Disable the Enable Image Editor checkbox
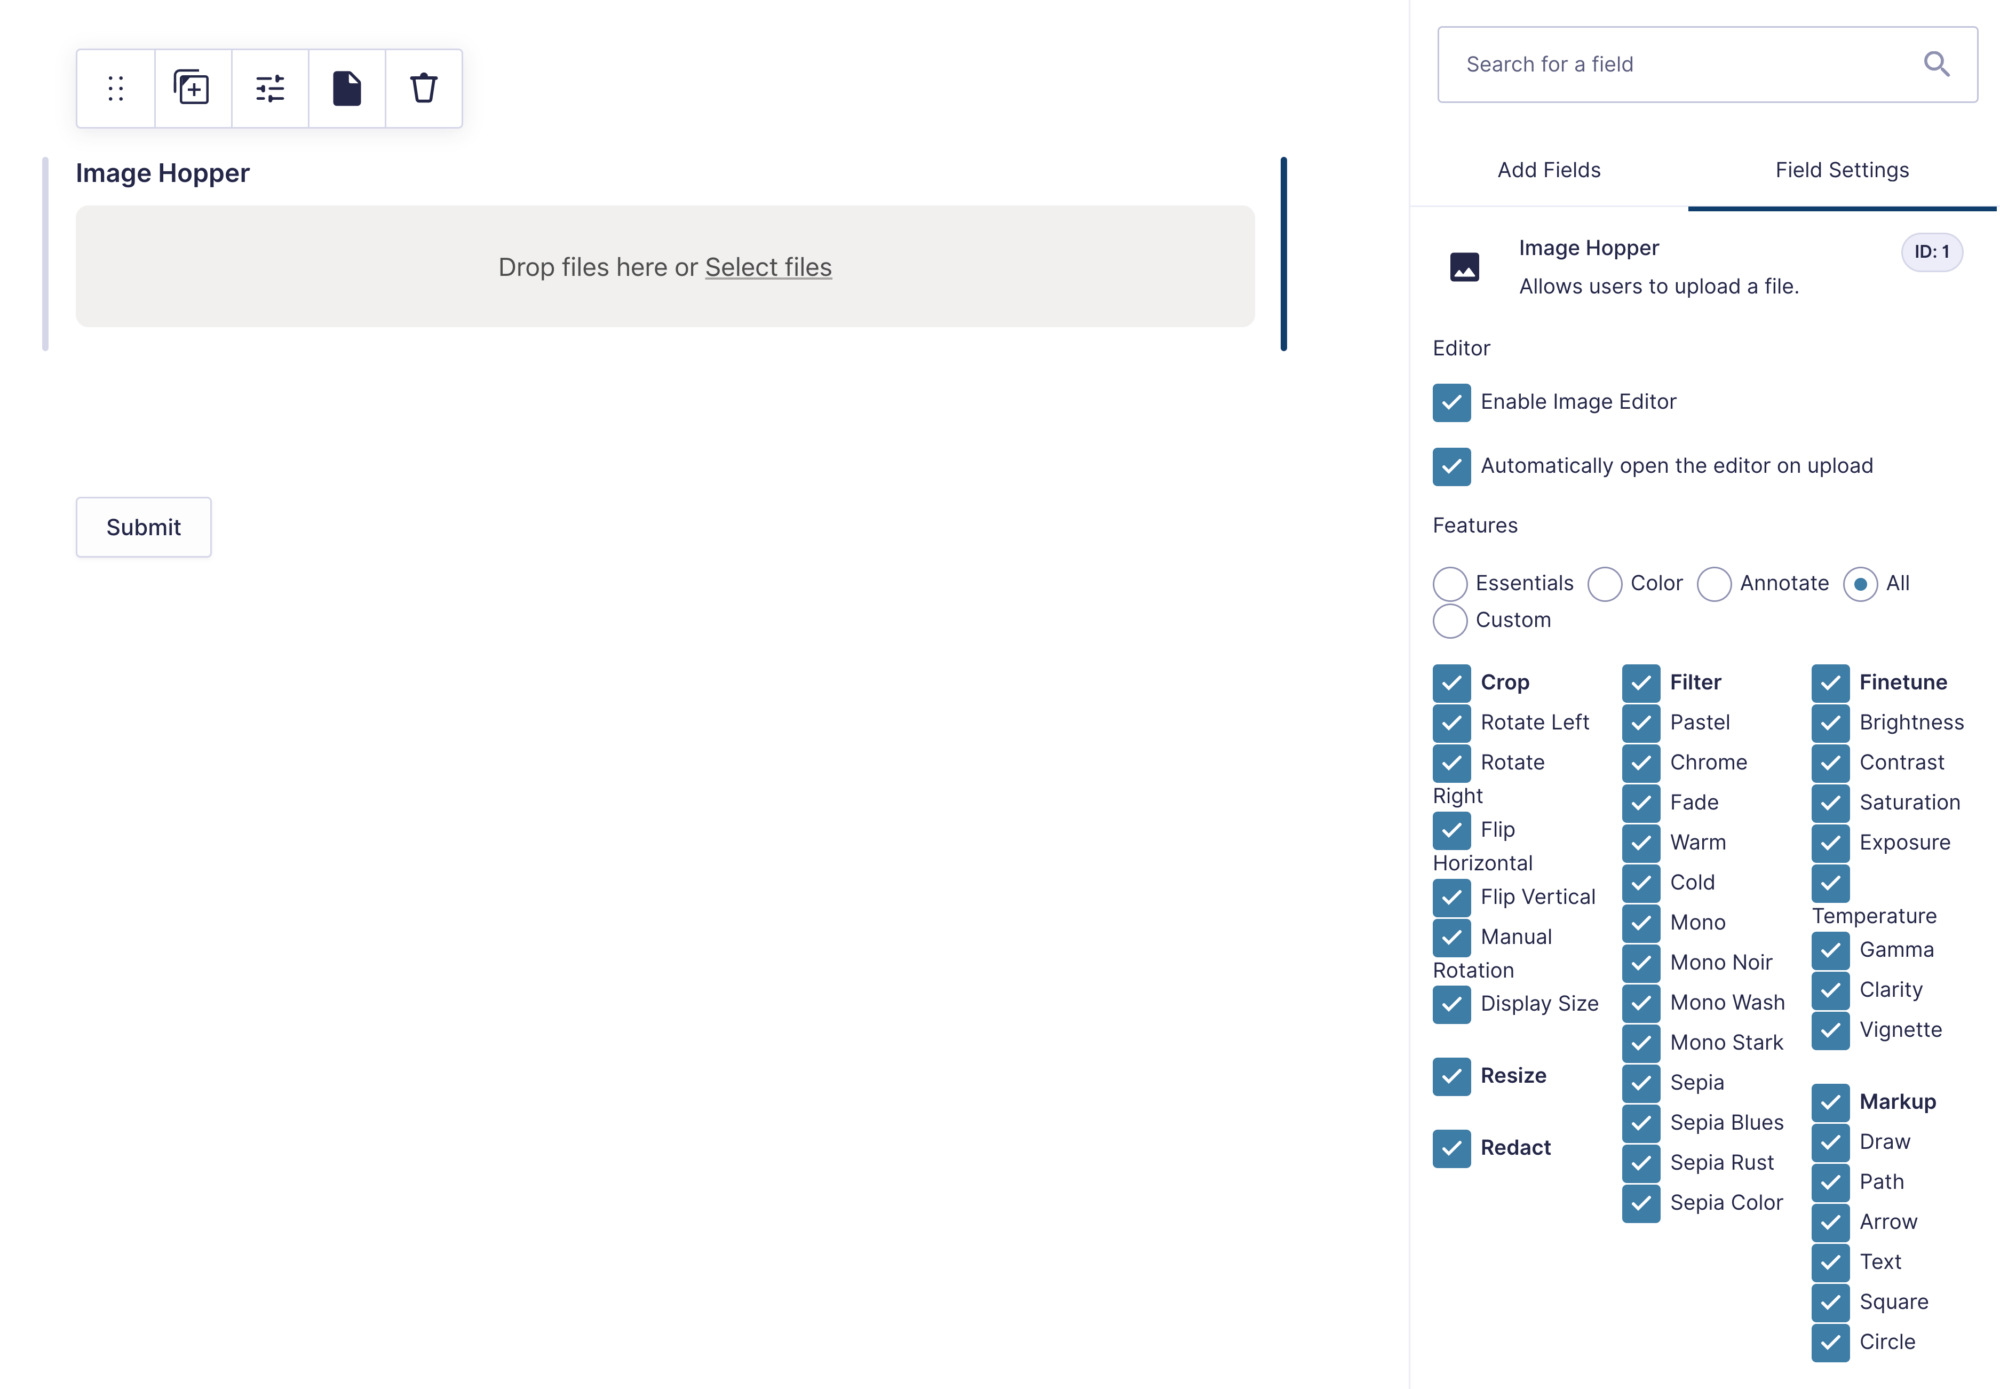This screenshot has width=2000, height=1389. (1451, 402)
